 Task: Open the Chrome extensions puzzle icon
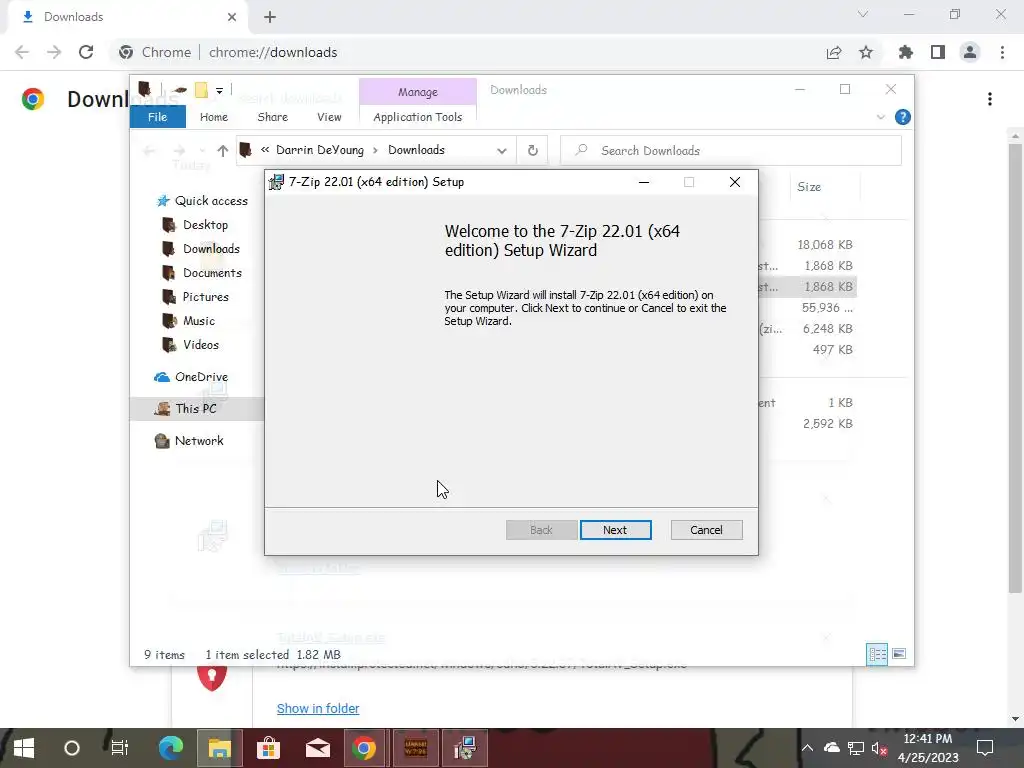[906, 52]
